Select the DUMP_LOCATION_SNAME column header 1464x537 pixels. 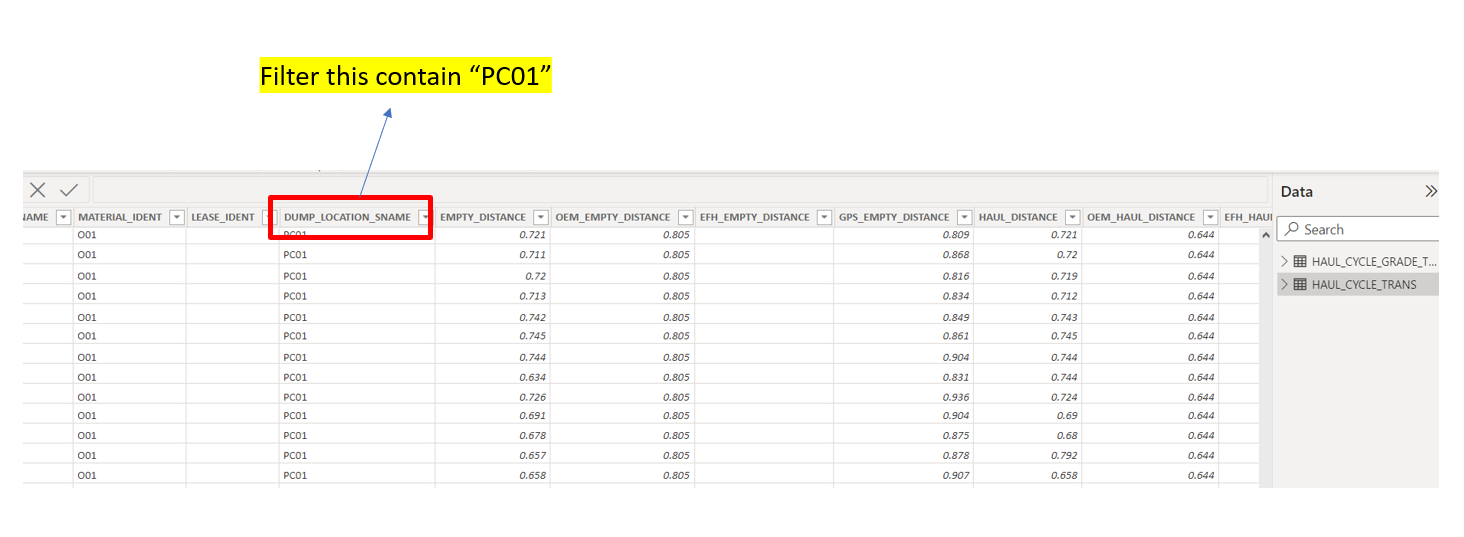(347, 217)
